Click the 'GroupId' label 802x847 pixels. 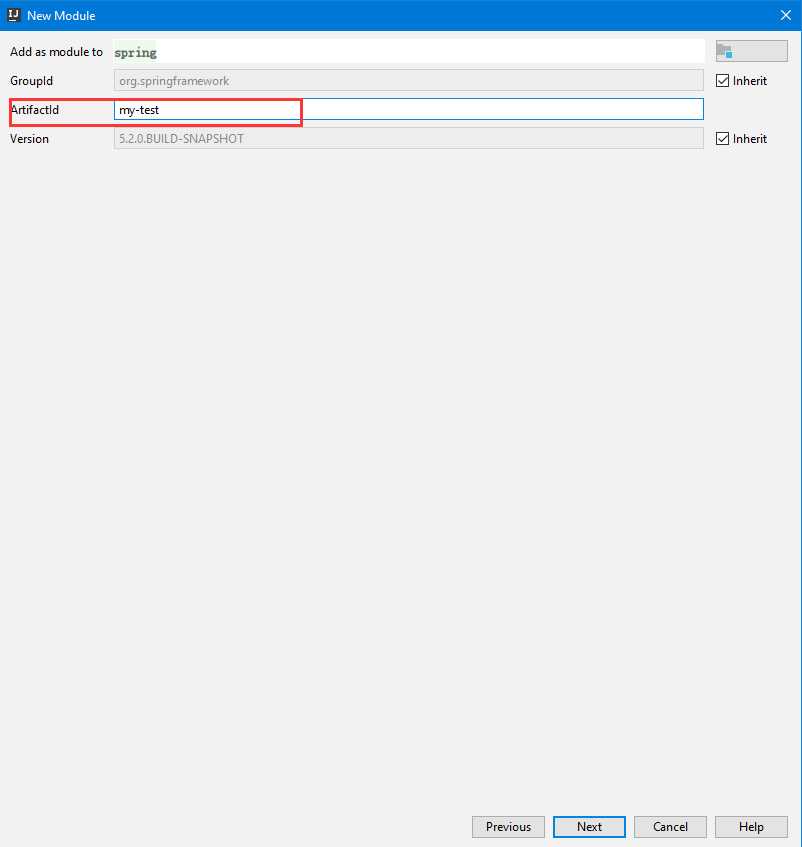click(31, 81)
